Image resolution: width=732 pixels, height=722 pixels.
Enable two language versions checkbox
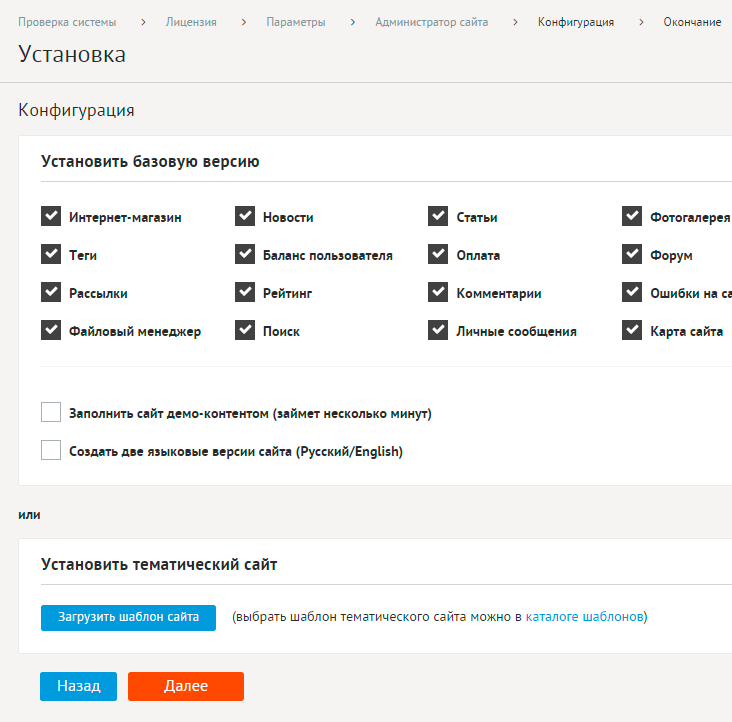click(51, 450)
